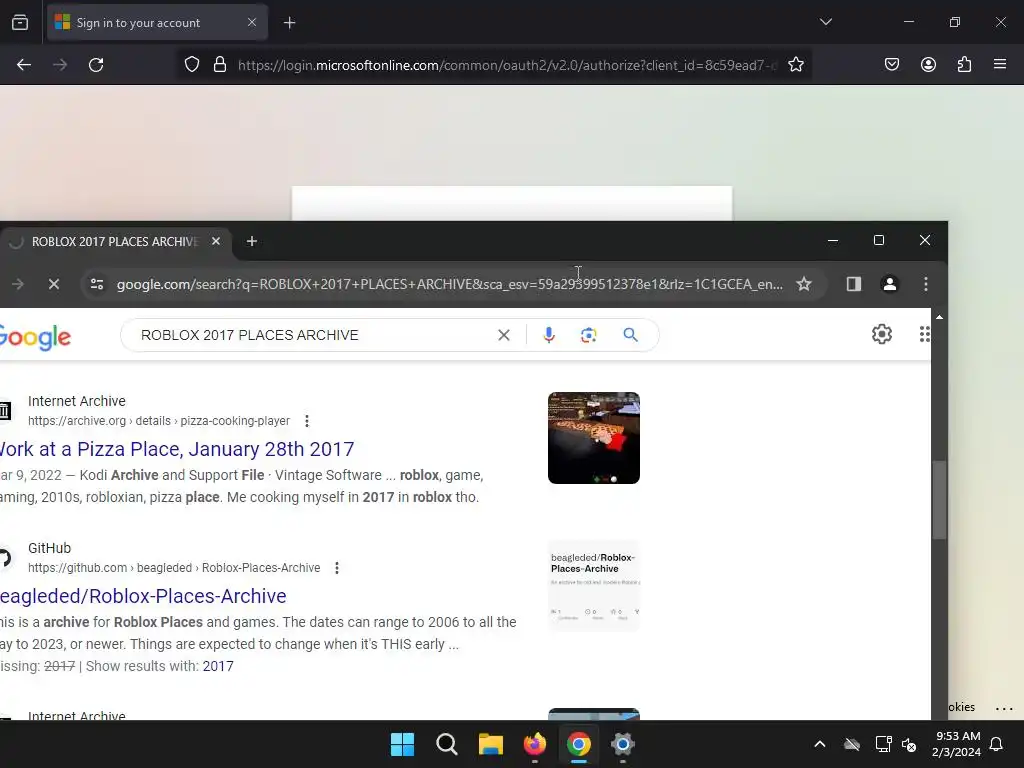Click the Firefox address bar URL

(x=507, y=65)
